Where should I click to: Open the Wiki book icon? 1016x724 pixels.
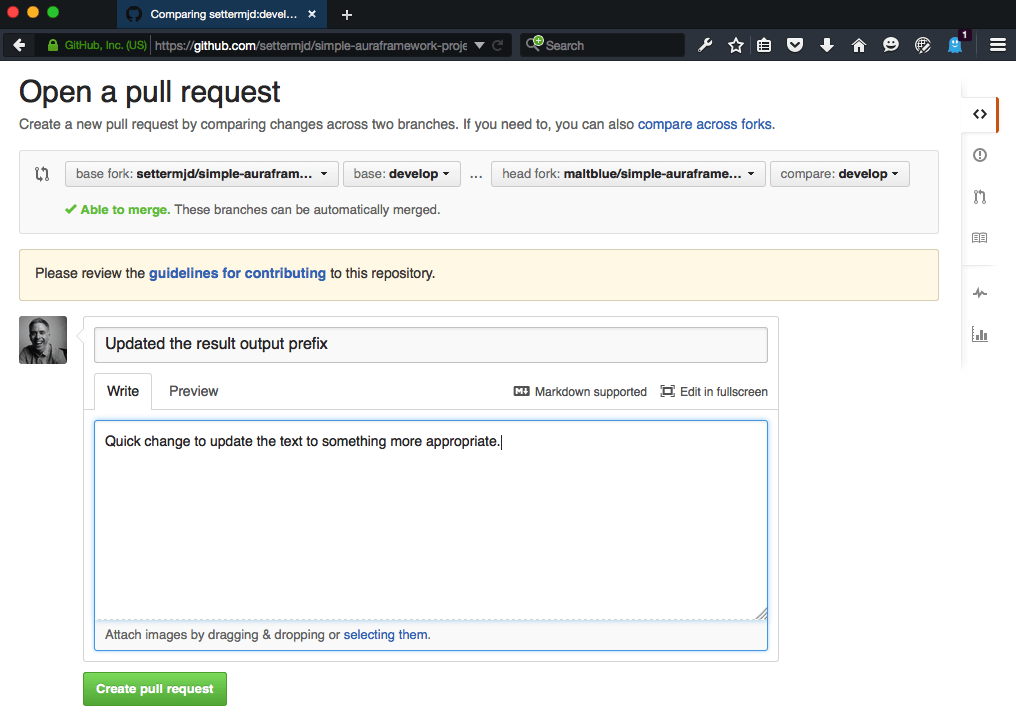980,237
